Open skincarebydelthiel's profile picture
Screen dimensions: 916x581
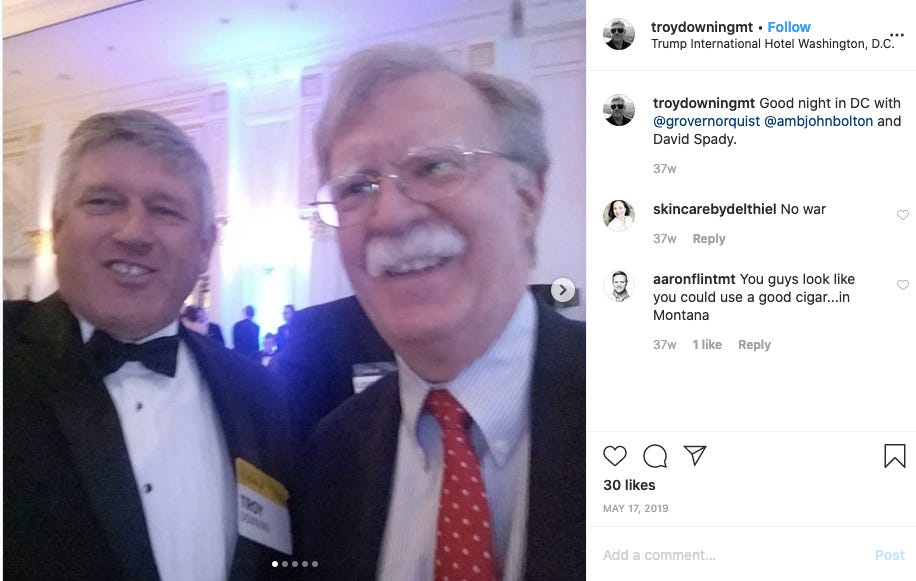[619, 215]
